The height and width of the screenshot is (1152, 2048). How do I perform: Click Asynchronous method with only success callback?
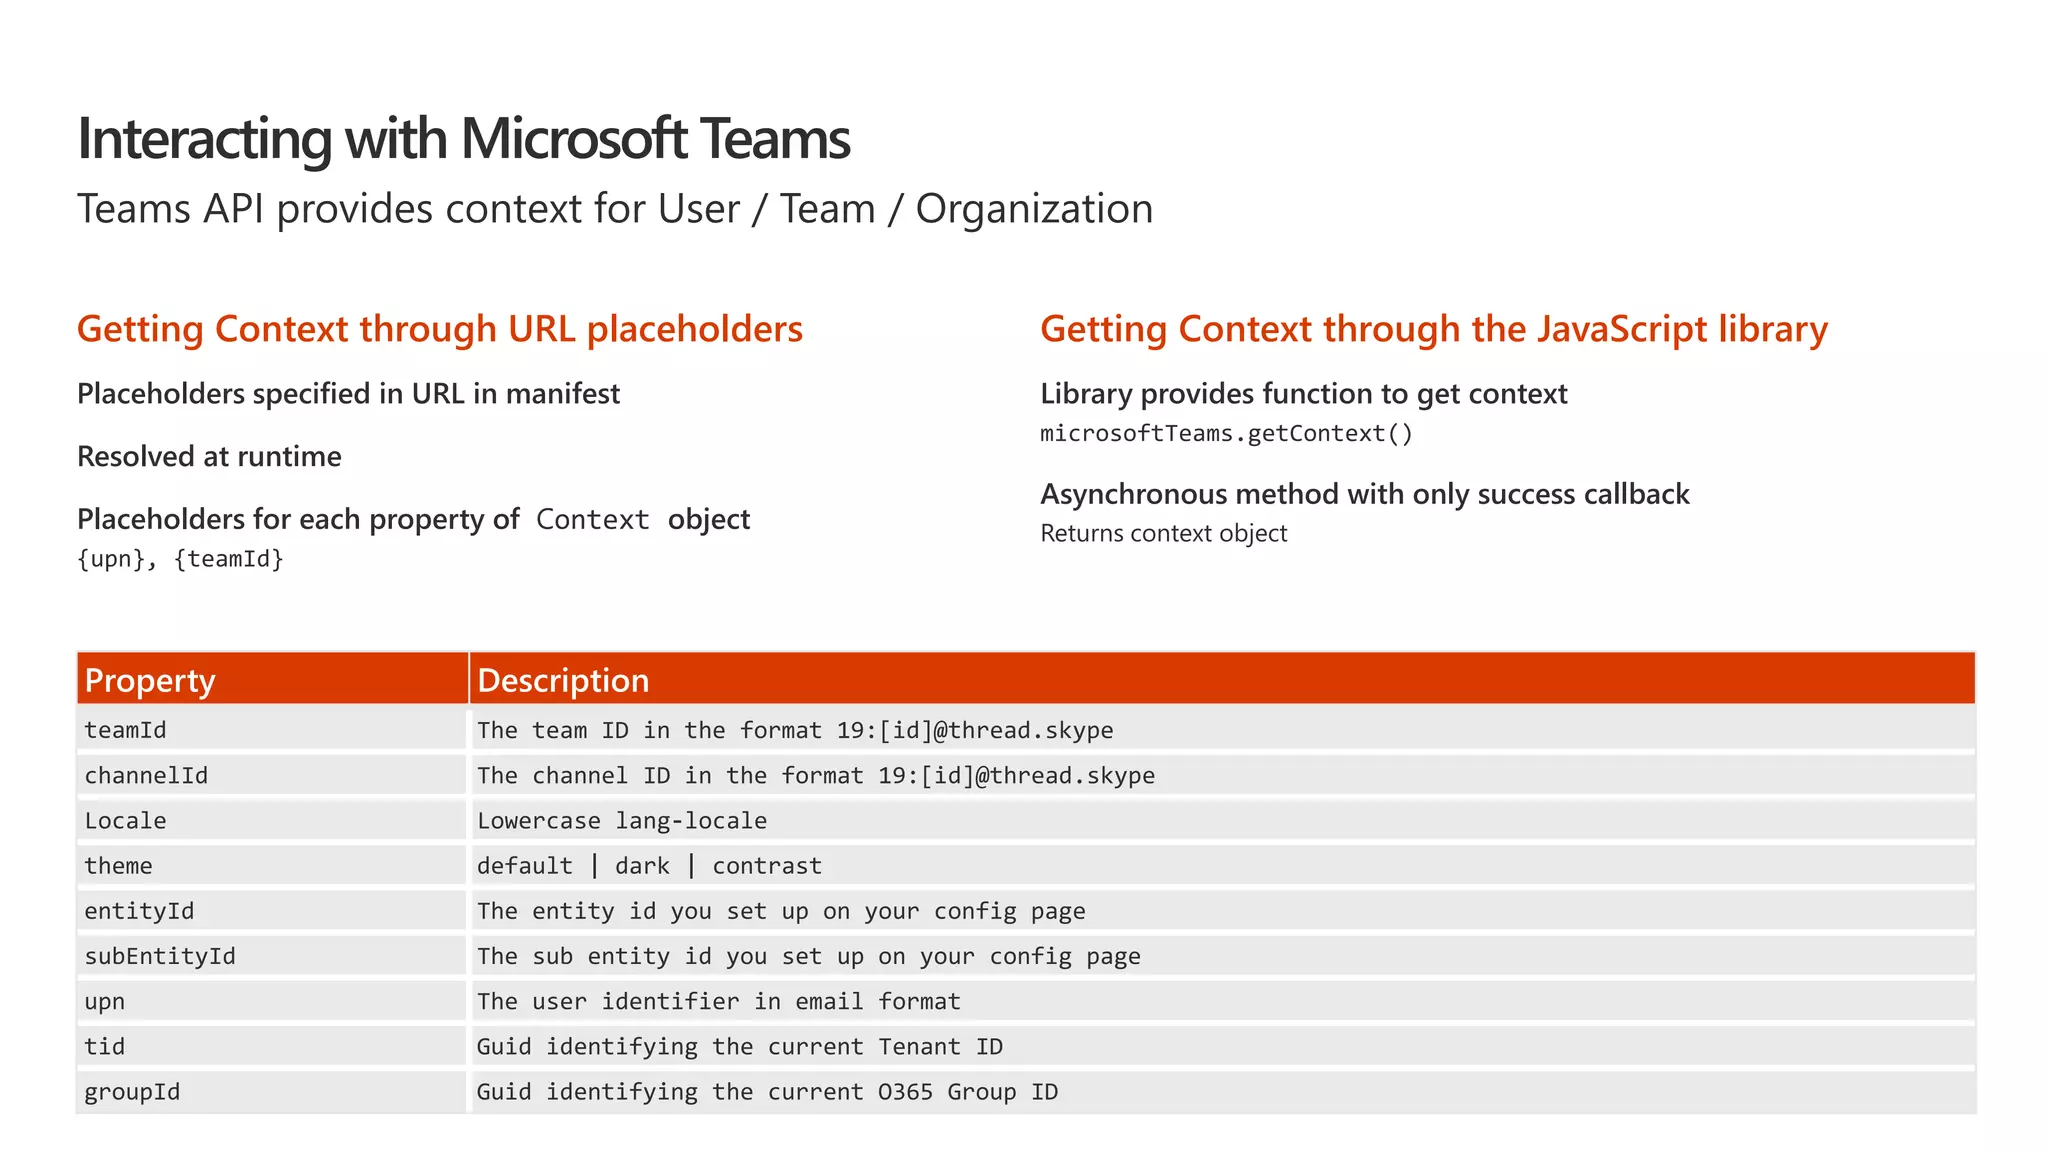click(1365, 494)
